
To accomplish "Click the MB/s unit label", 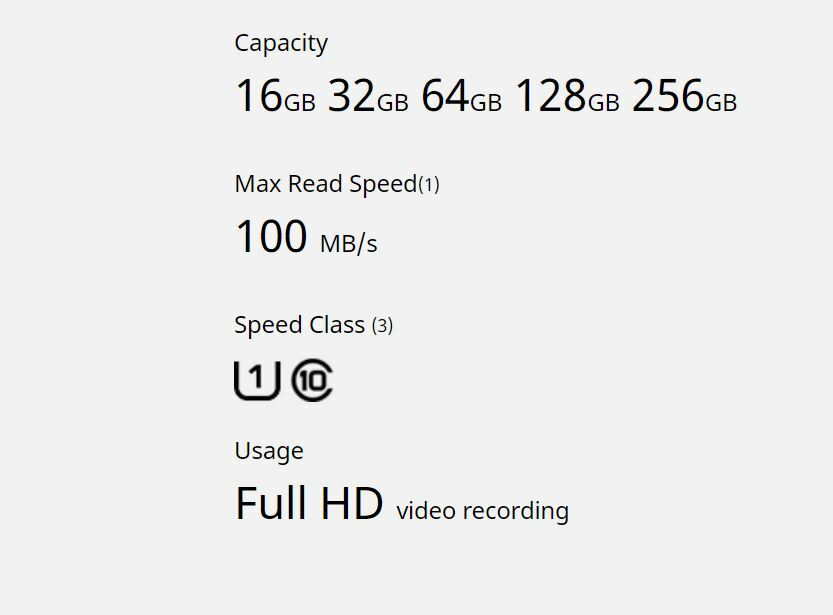I will 348,244.
